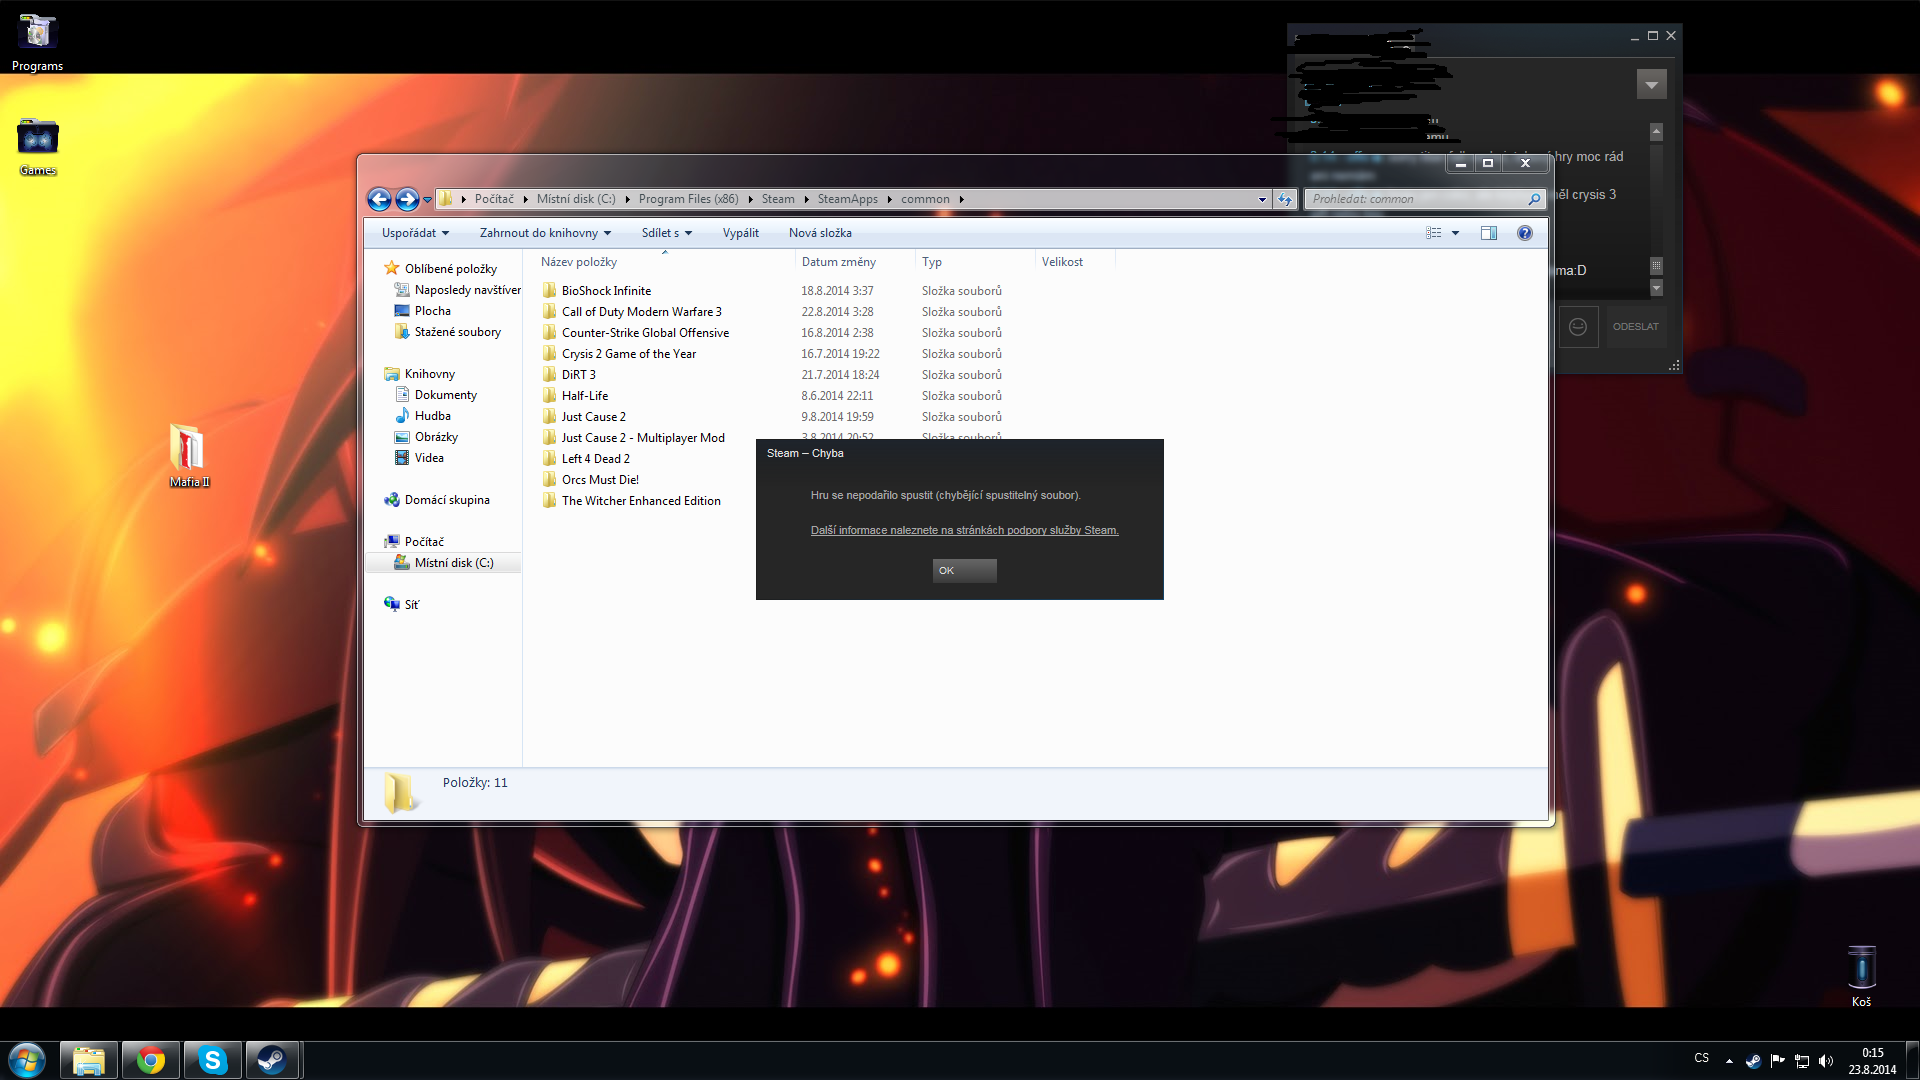The height and width of the screenshot is (1080, 1920).
Task: Open emoticon picker in Steam chat
Action: (x=1578, y=327)
